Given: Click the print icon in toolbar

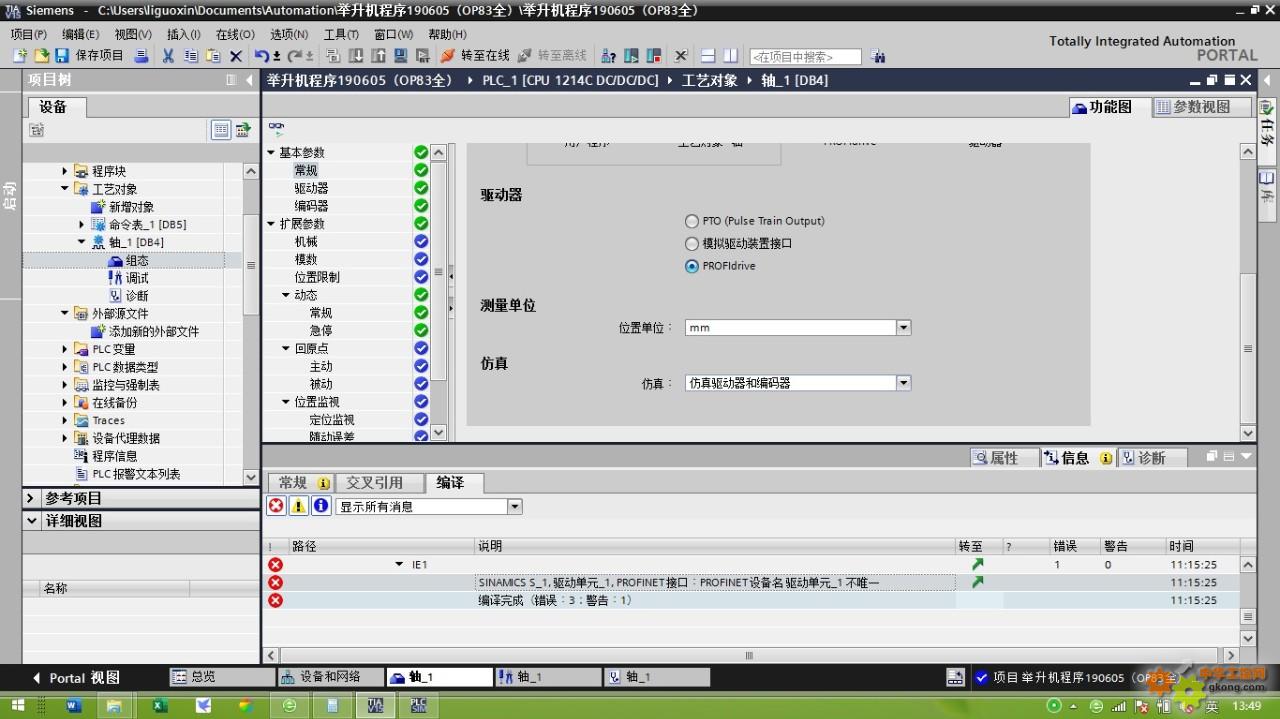Looking at the screenshot, I should 141,56.
